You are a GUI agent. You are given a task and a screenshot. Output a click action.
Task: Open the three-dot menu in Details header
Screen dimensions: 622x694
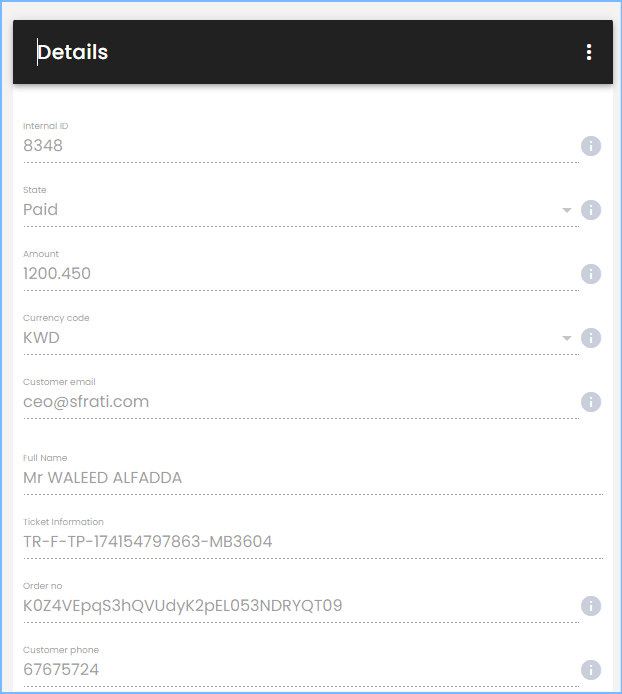click(x=588, y=52)
